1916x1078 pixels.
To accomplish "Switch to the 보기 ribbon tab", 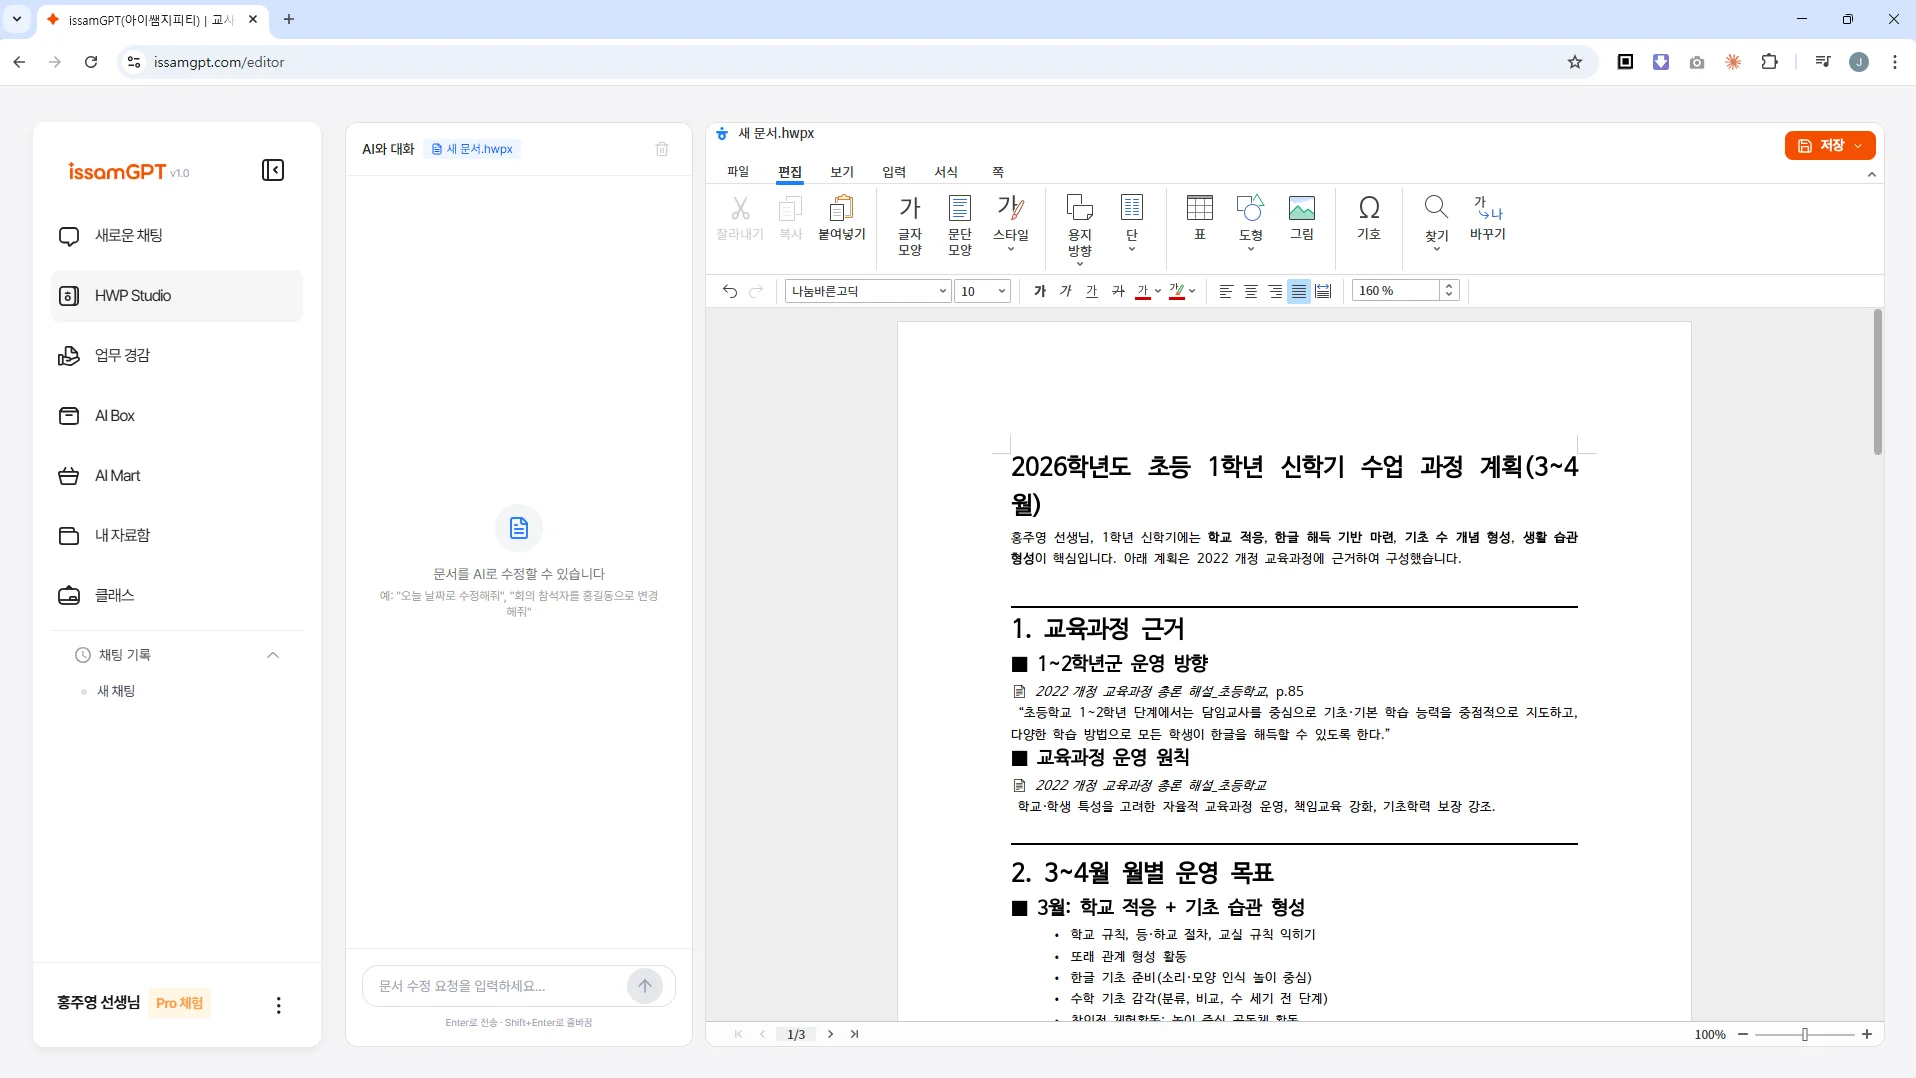I will (x=842, y=171).
